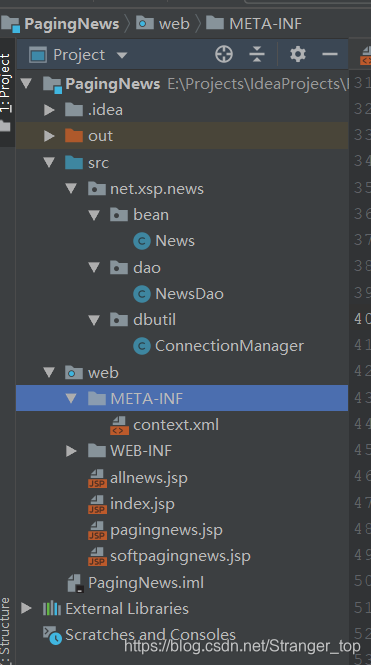371x665 pixels.
Task: Collapse the PagingNews root project node
Action: [x=26, y=83]
